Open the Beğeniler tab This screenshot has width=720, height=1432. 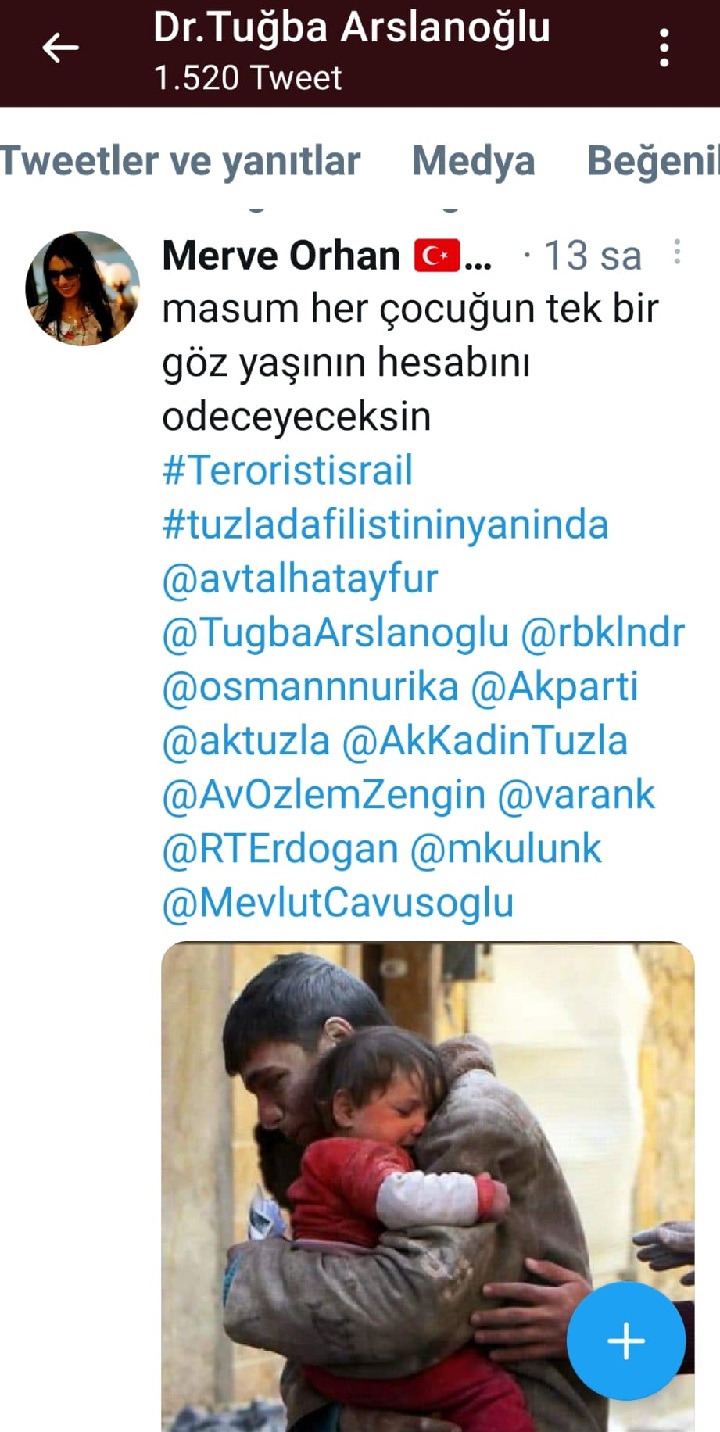point(653,161)
